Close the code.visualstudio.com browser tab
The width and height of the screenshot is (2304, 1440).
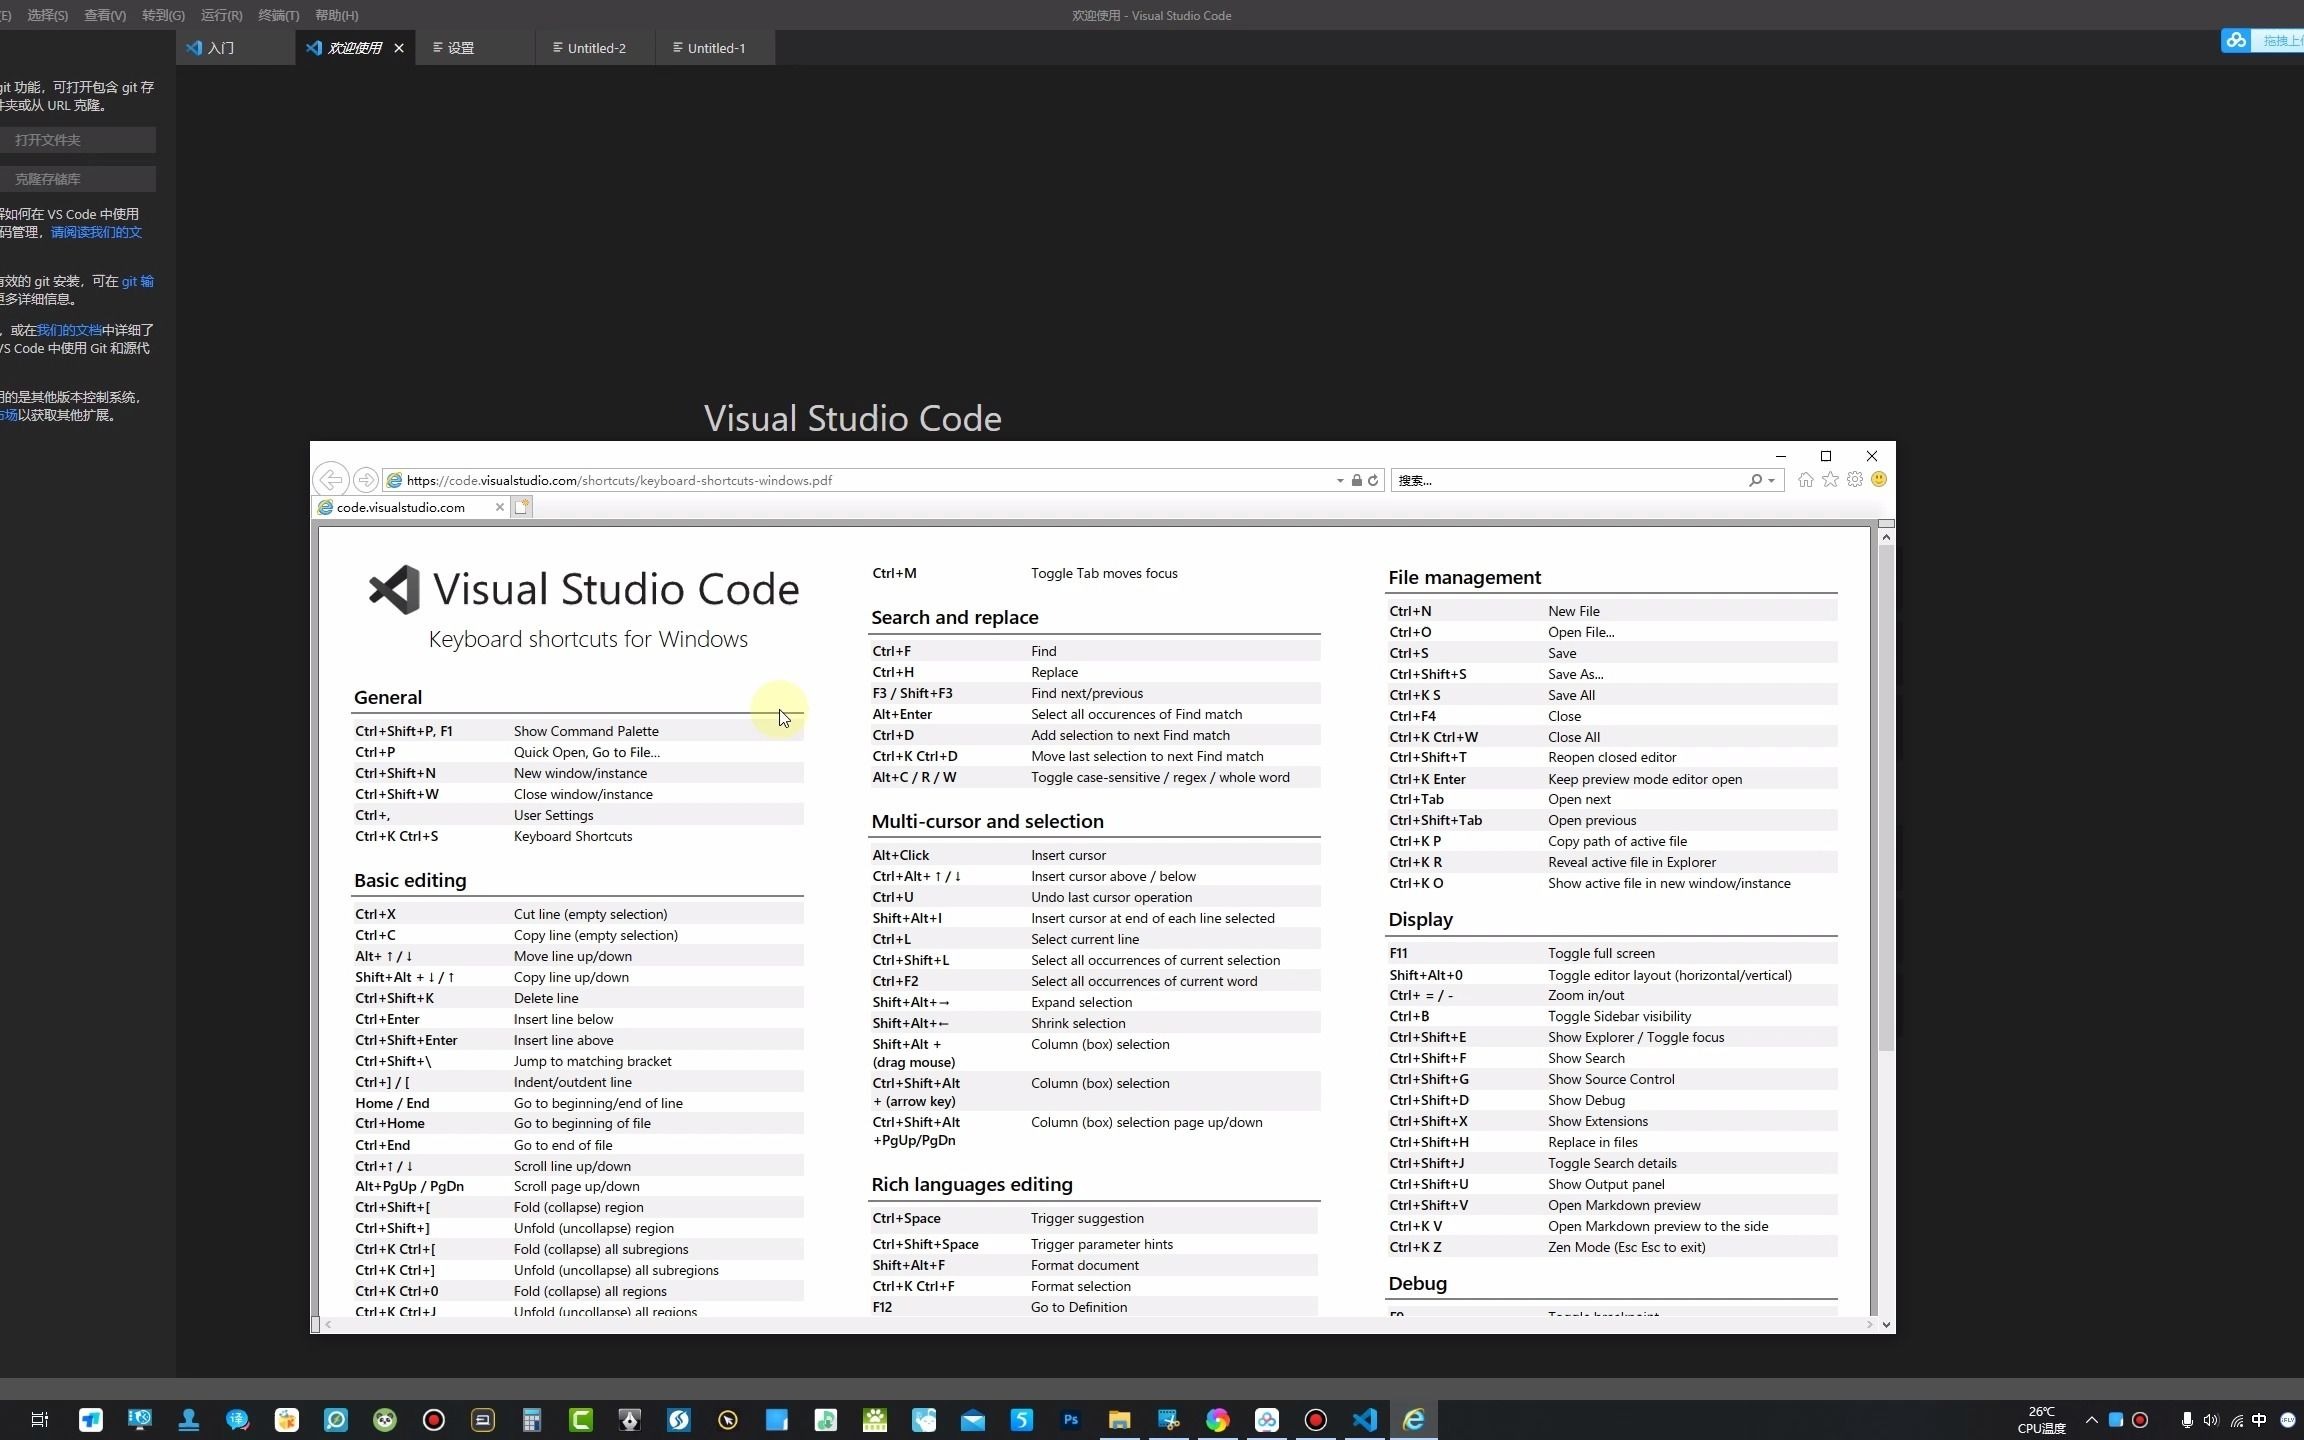500,507
